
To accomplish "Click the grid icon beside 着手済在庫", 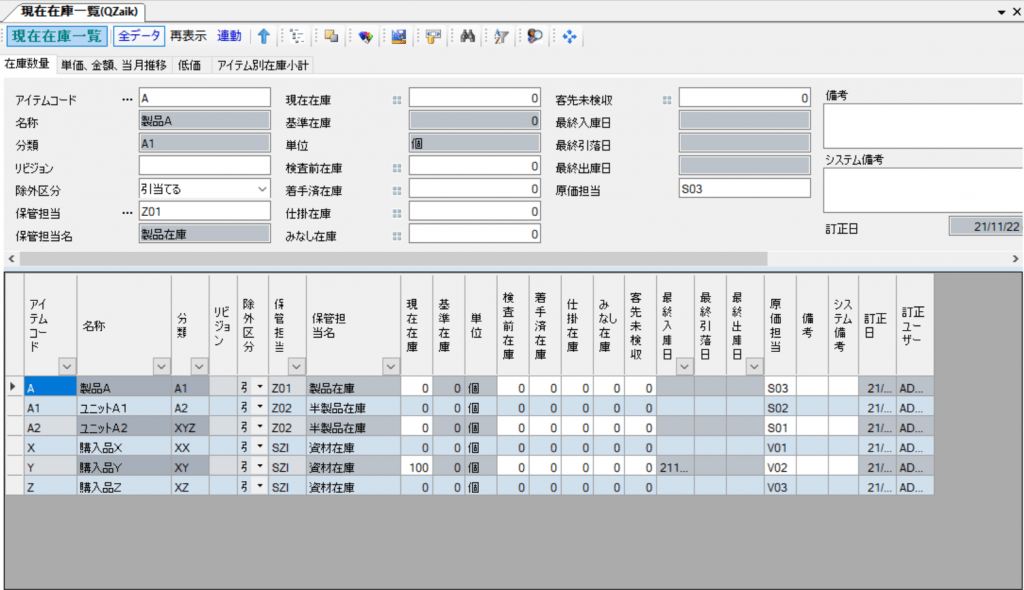I will [x=397, y=191].
